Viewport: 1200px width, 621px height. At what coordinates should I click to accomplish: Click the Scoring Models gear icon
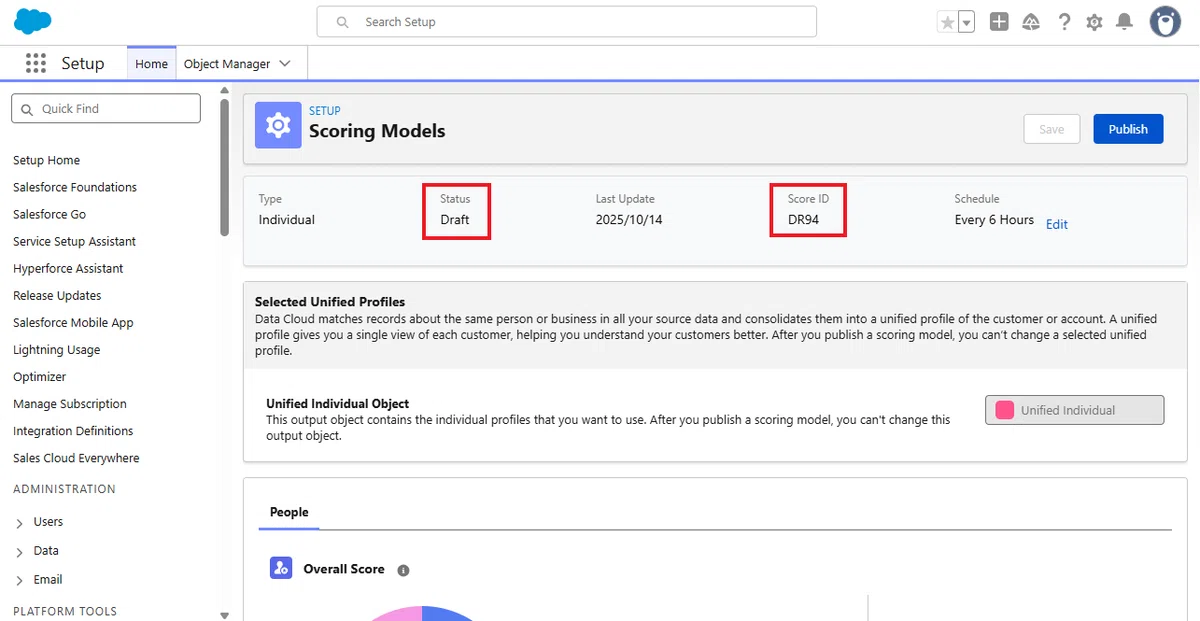[278, 125]
